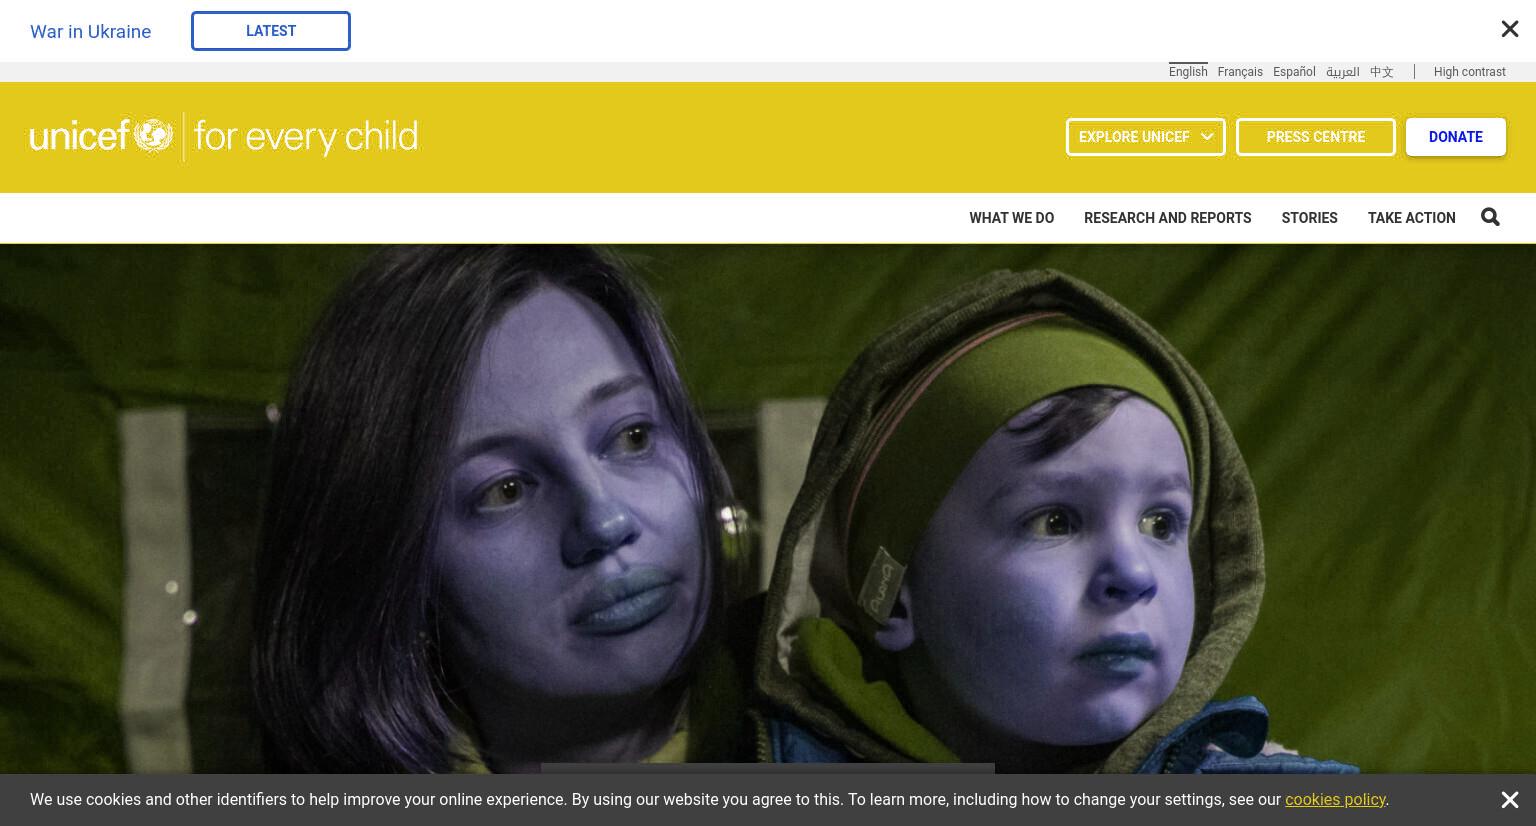The image size is (1536, 826).
Task: Expand the Explore UNICEF dropdown chevron
Action: click(1207, 137)
